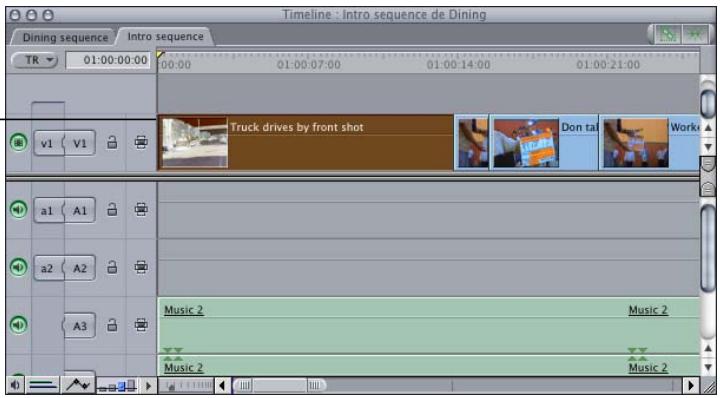720x398 pixels.
Task: Select the Worke clip thumbnail
Action: click(636, 143)
